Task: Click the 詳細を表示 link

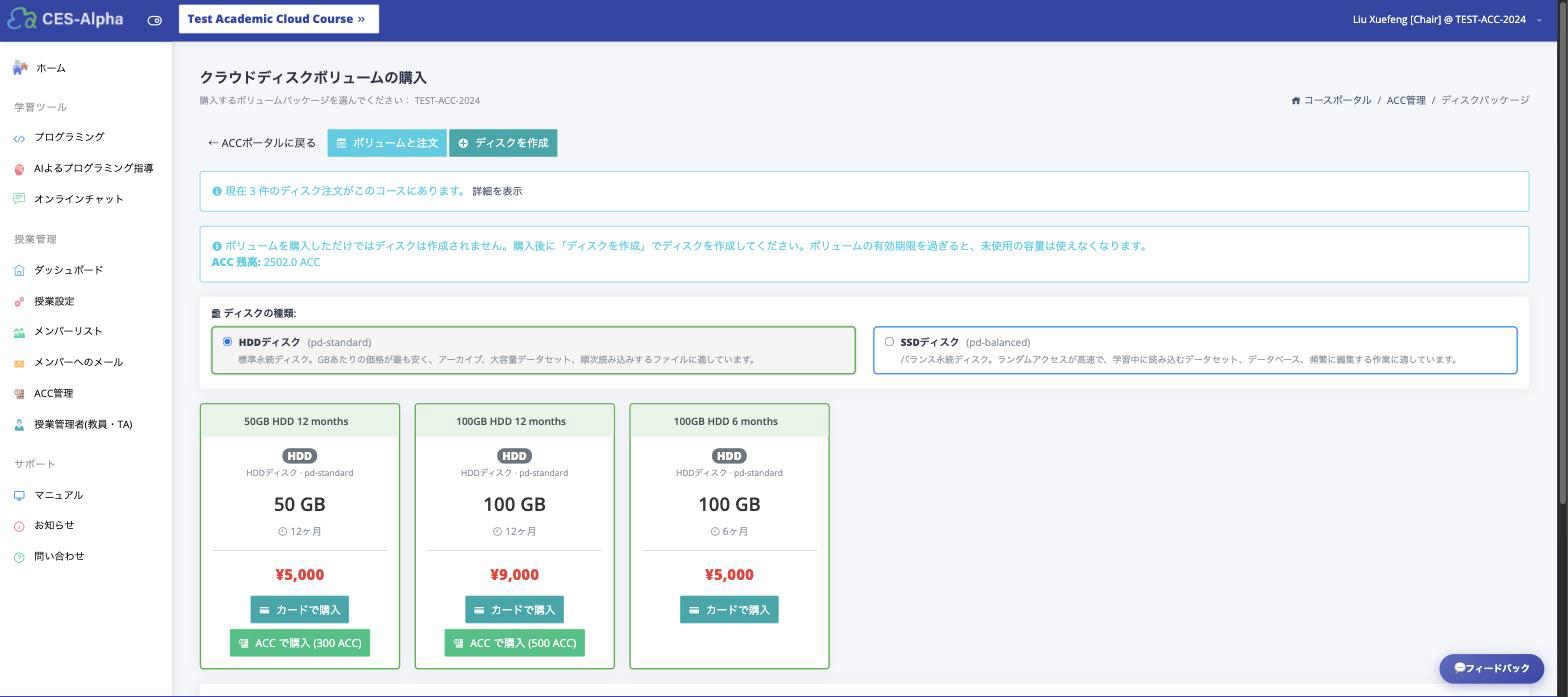Action: click(x=497, y=191)
